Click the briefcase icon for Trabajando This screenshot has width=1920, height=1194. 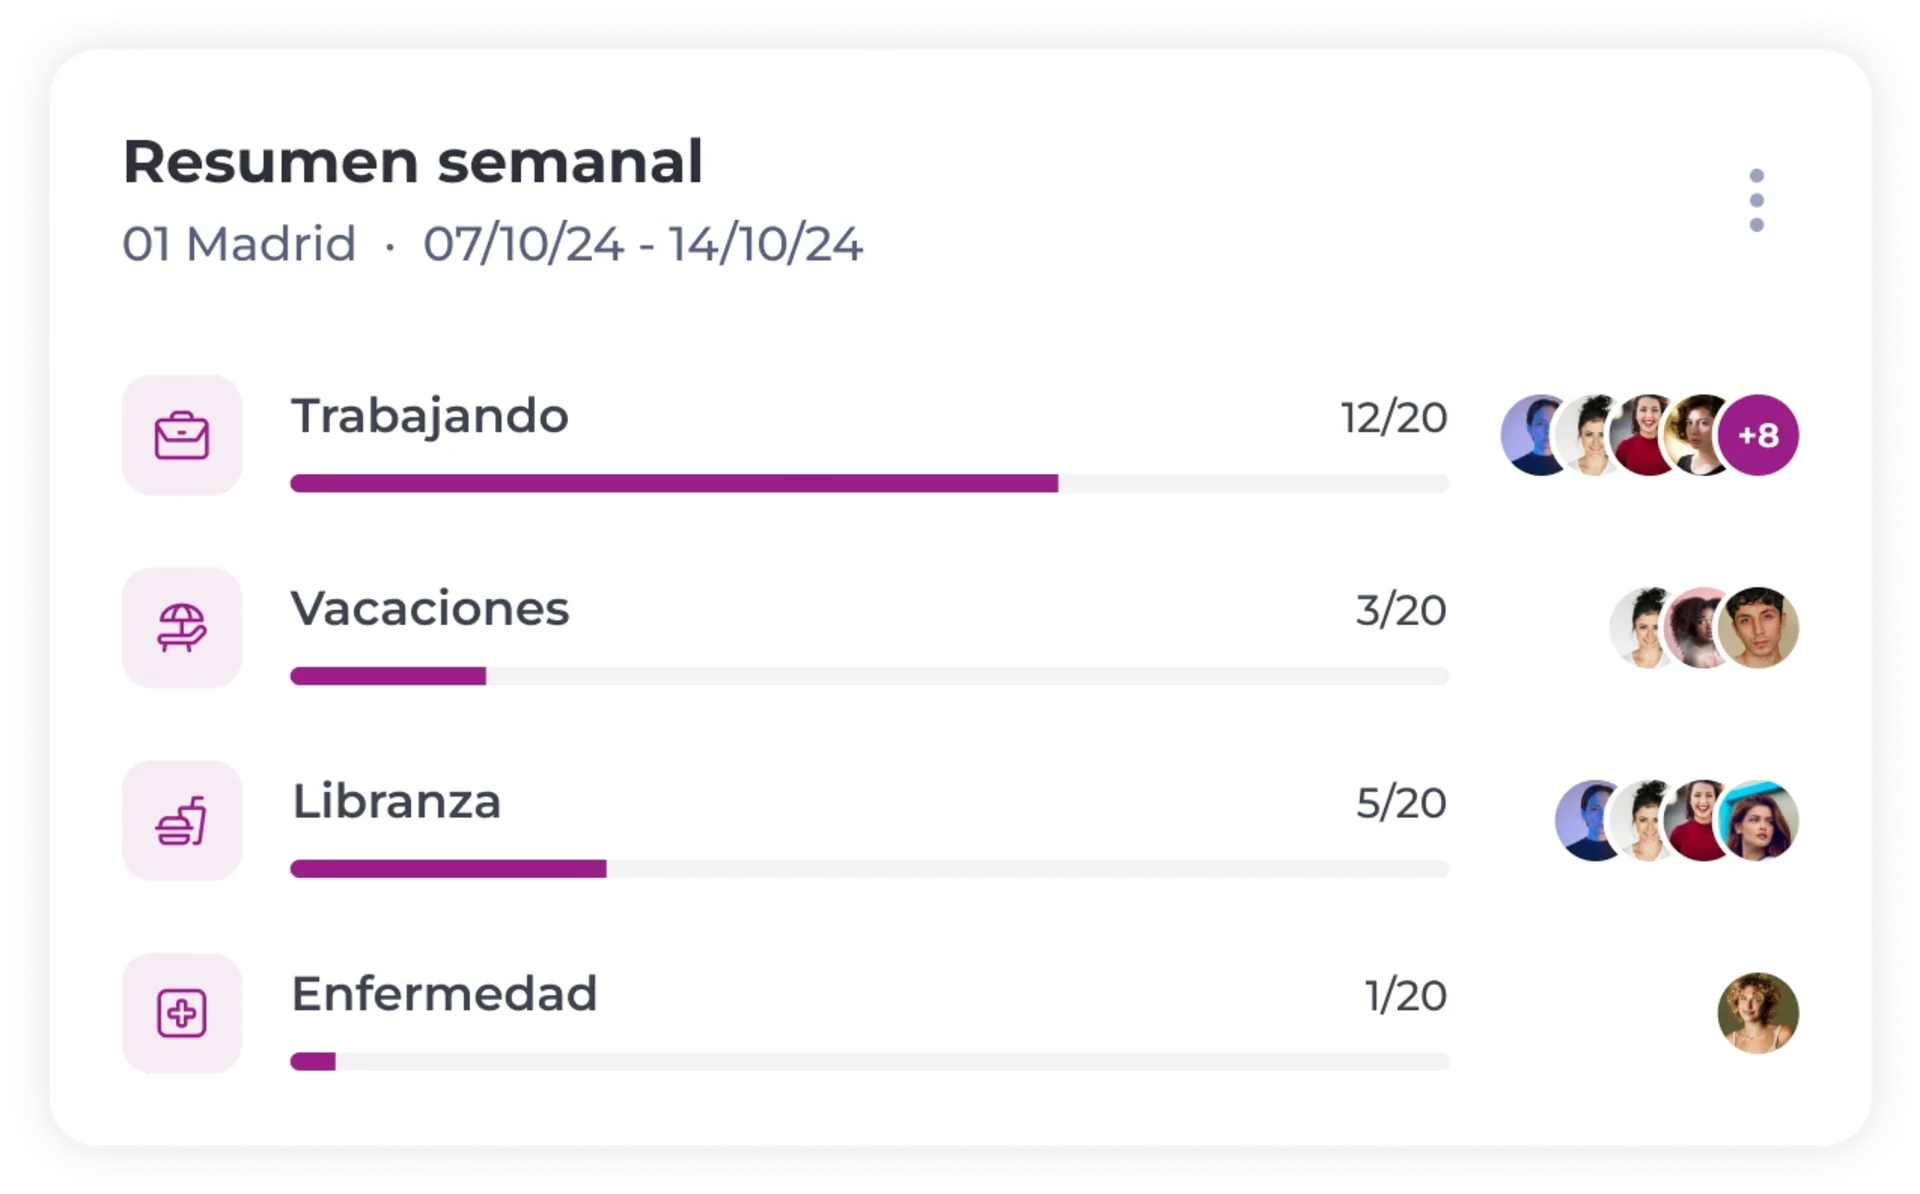[x=181, y=435]
